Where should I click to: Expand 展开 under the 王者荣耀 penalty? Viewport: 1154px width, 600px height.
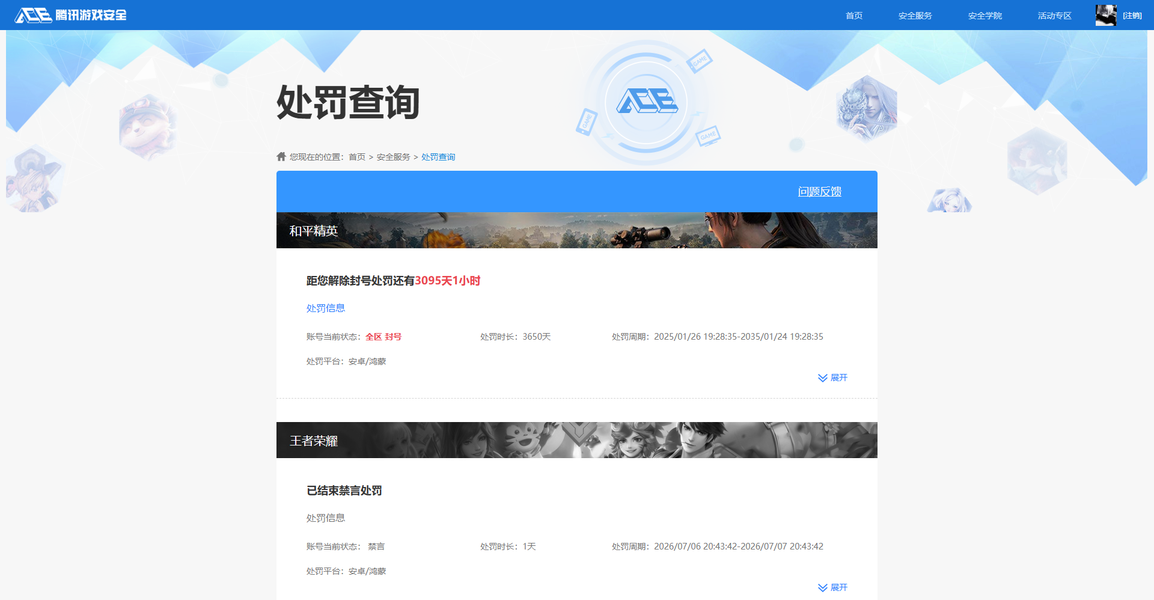(832, 587)
